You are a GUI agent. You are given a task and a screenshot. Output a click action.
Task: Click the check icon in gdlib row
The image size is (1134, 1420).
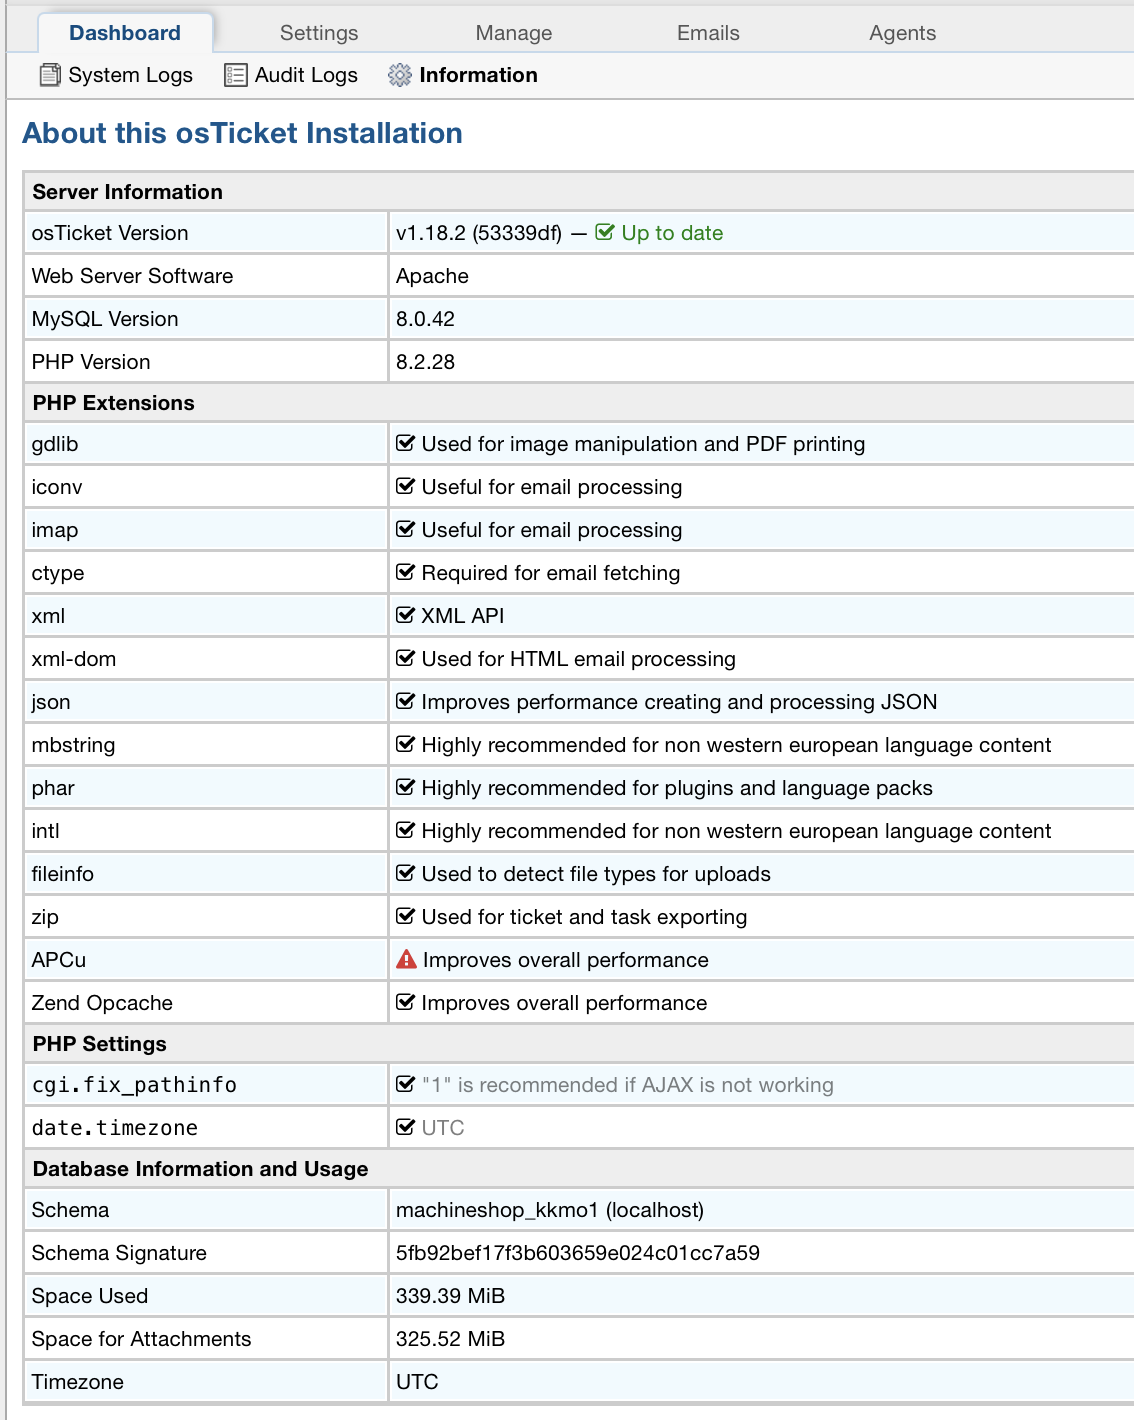click(405, 443)
